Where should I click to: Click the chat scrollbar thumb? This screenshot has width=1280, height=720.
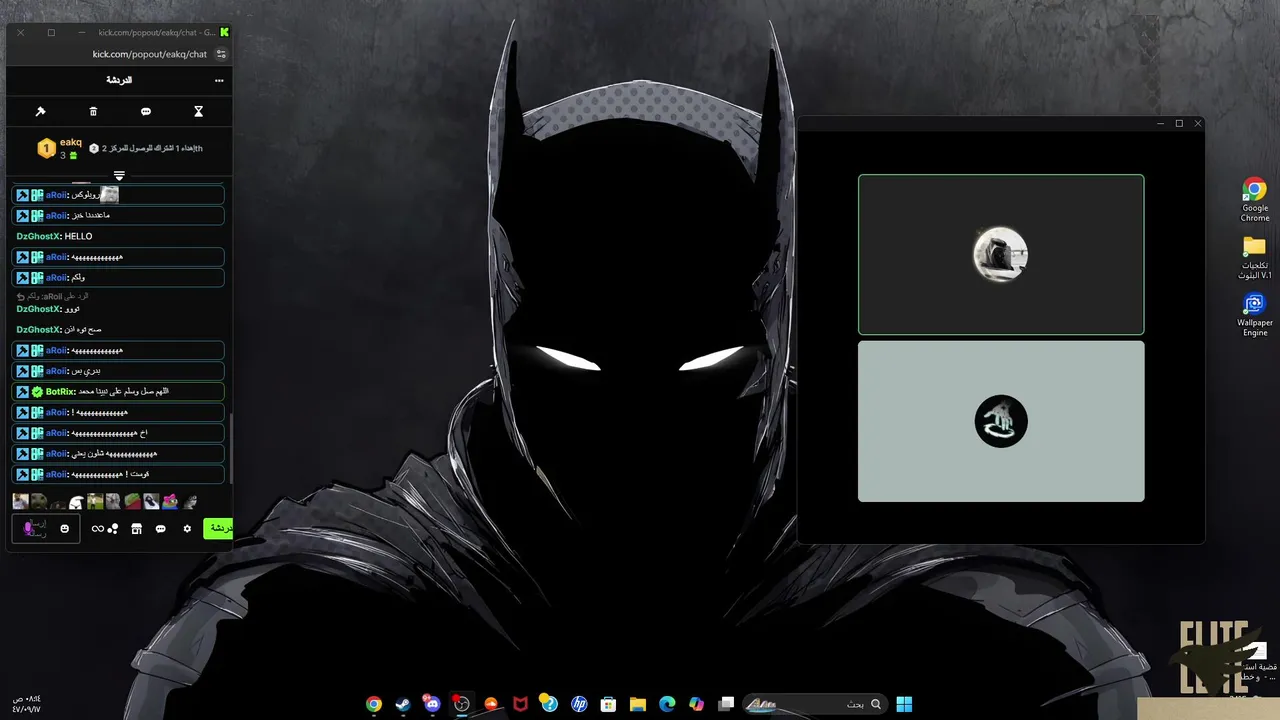(231, 450)
